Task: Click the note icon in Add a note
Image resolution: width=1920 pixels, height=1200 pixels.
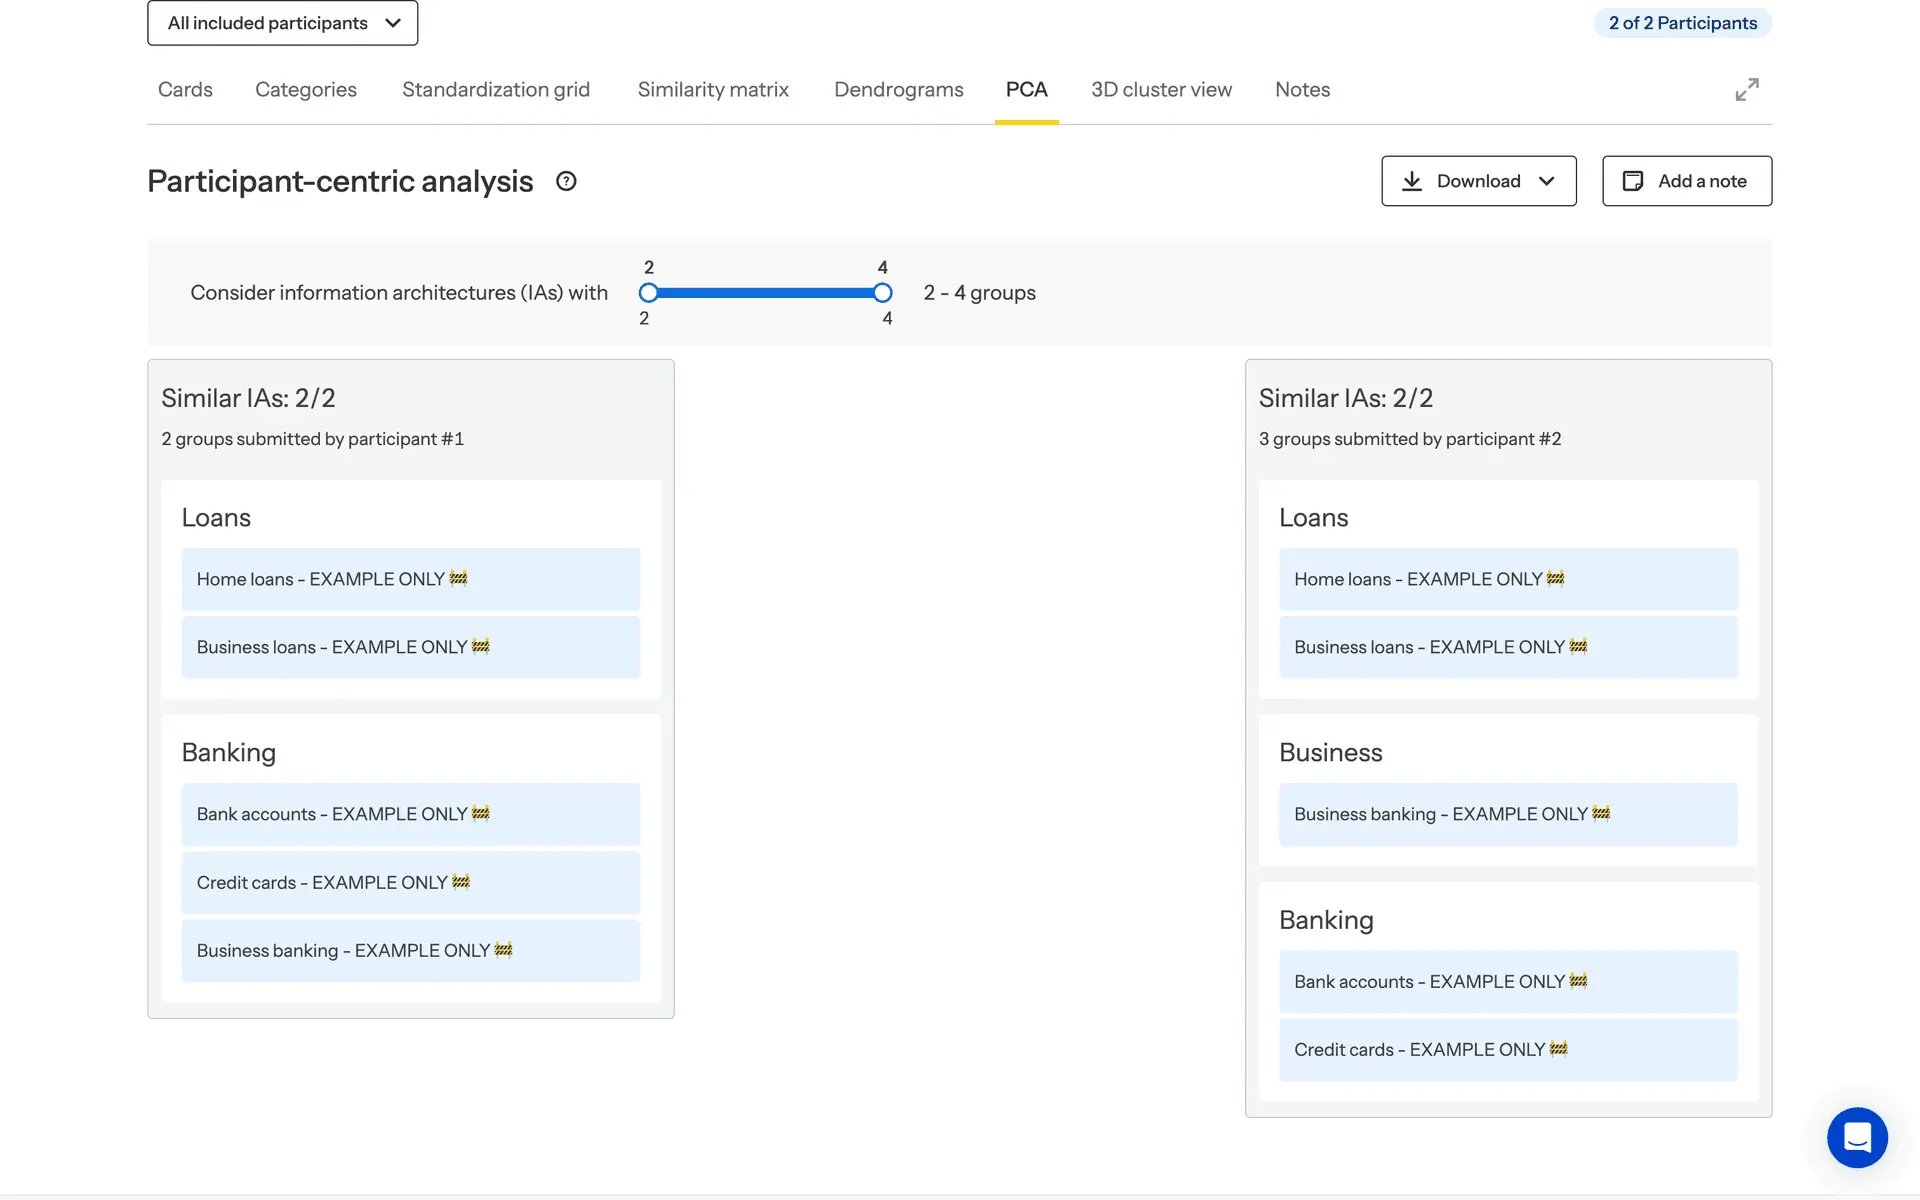Action: [1632, 181]
